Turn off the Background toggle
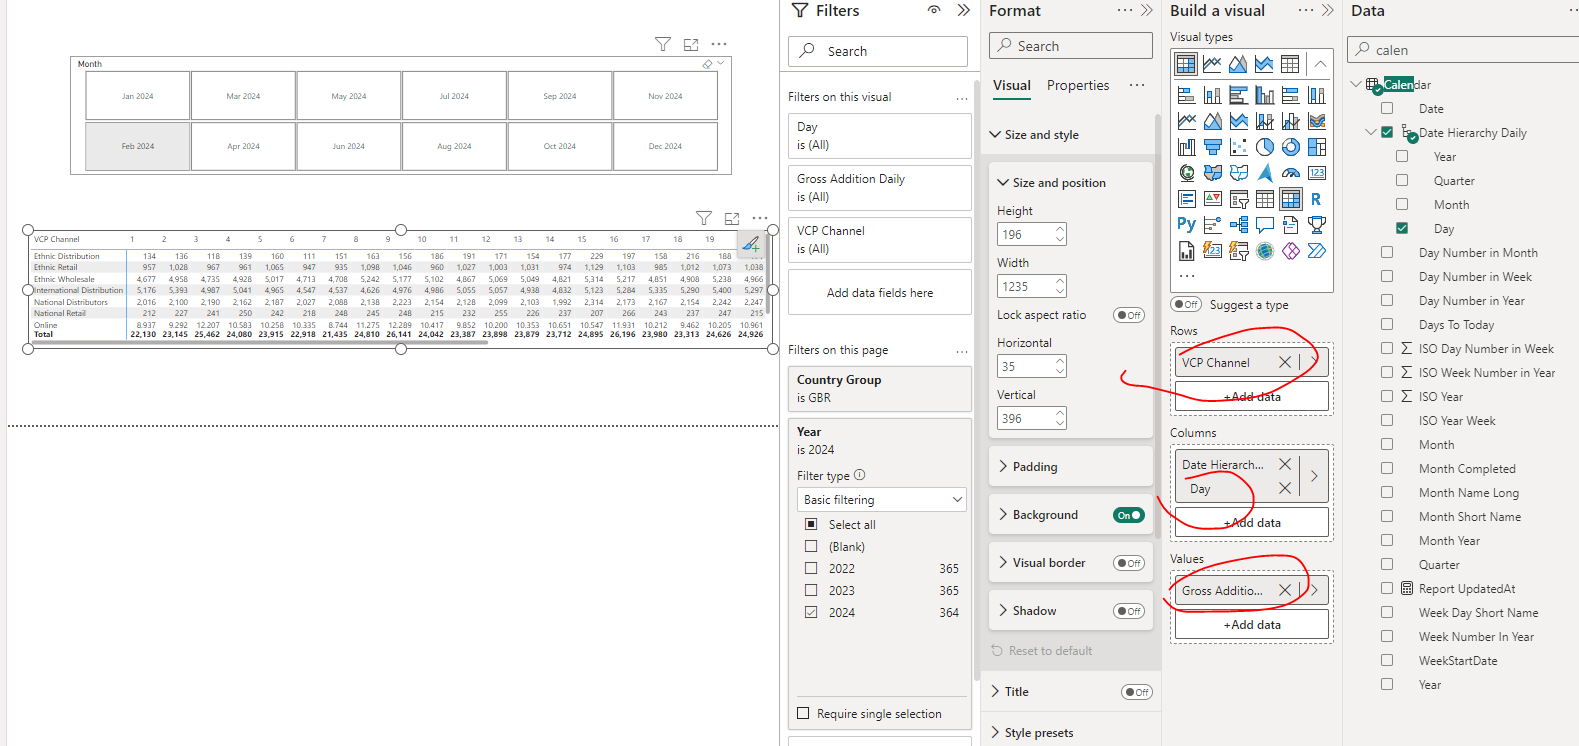Screen dimensions: 1579x746 click(x=1129, y=515)
